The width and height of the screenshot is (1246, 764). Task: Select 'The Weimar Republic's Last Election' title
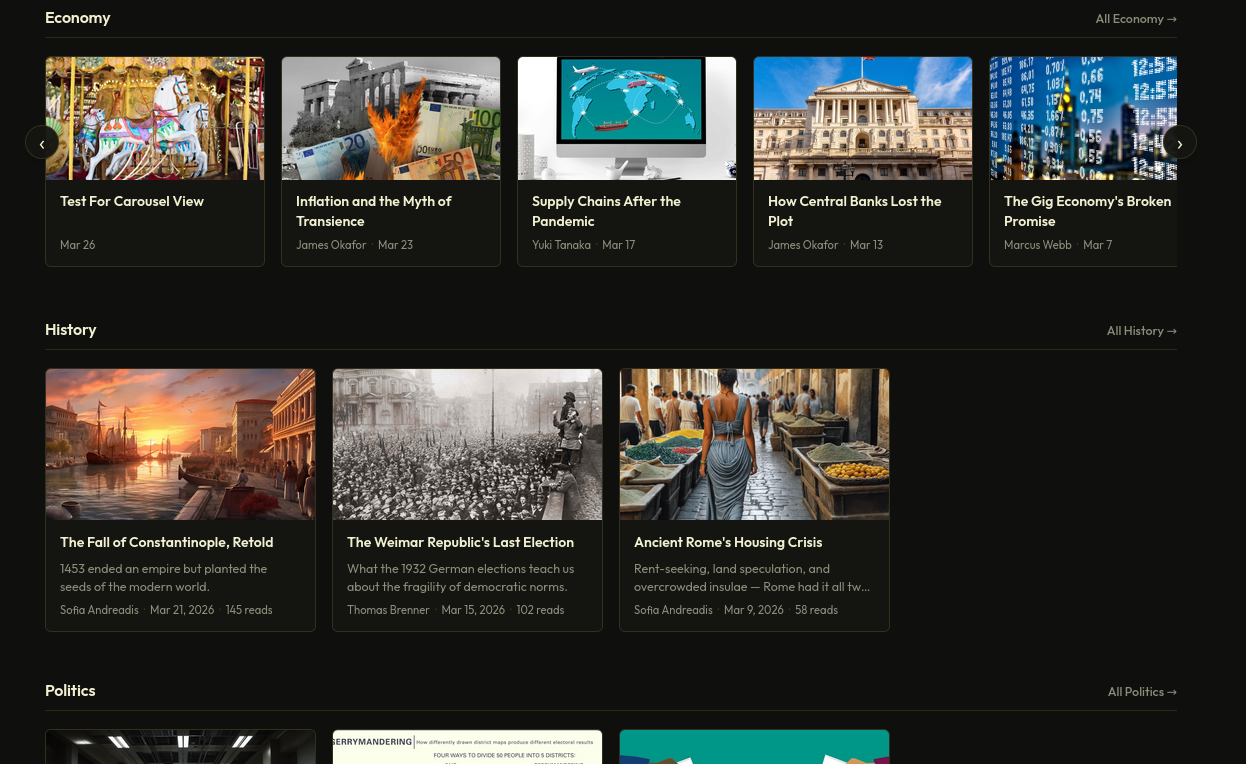tap(460, 542)
